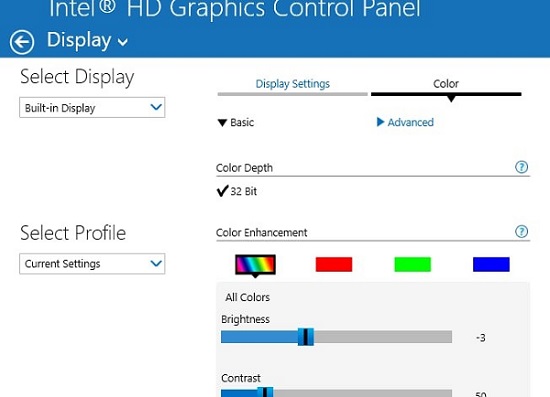Go back using the circled arrow icon

(x=22, y=42)
